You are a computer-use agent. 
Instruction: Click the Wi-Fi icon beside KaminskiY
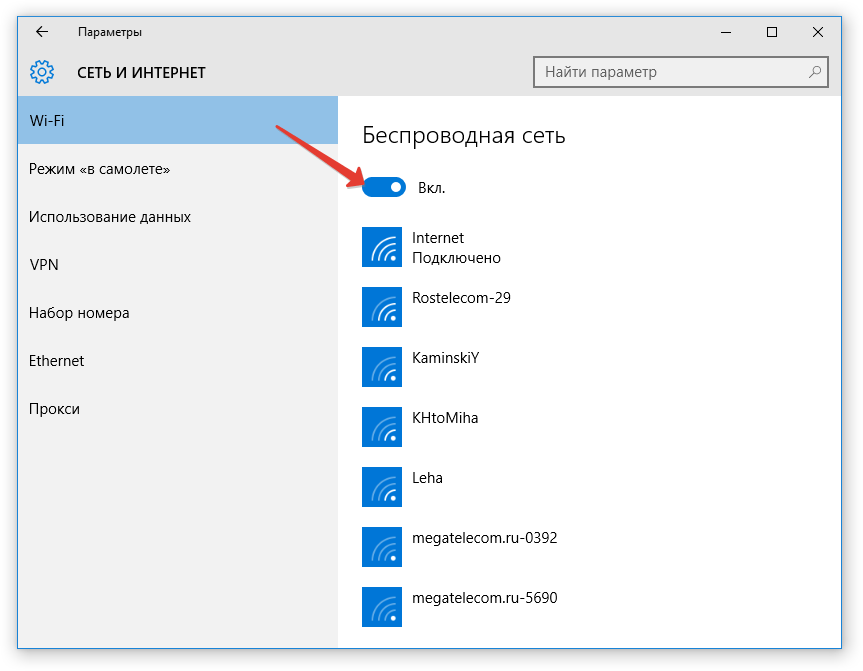click(382, 367)
